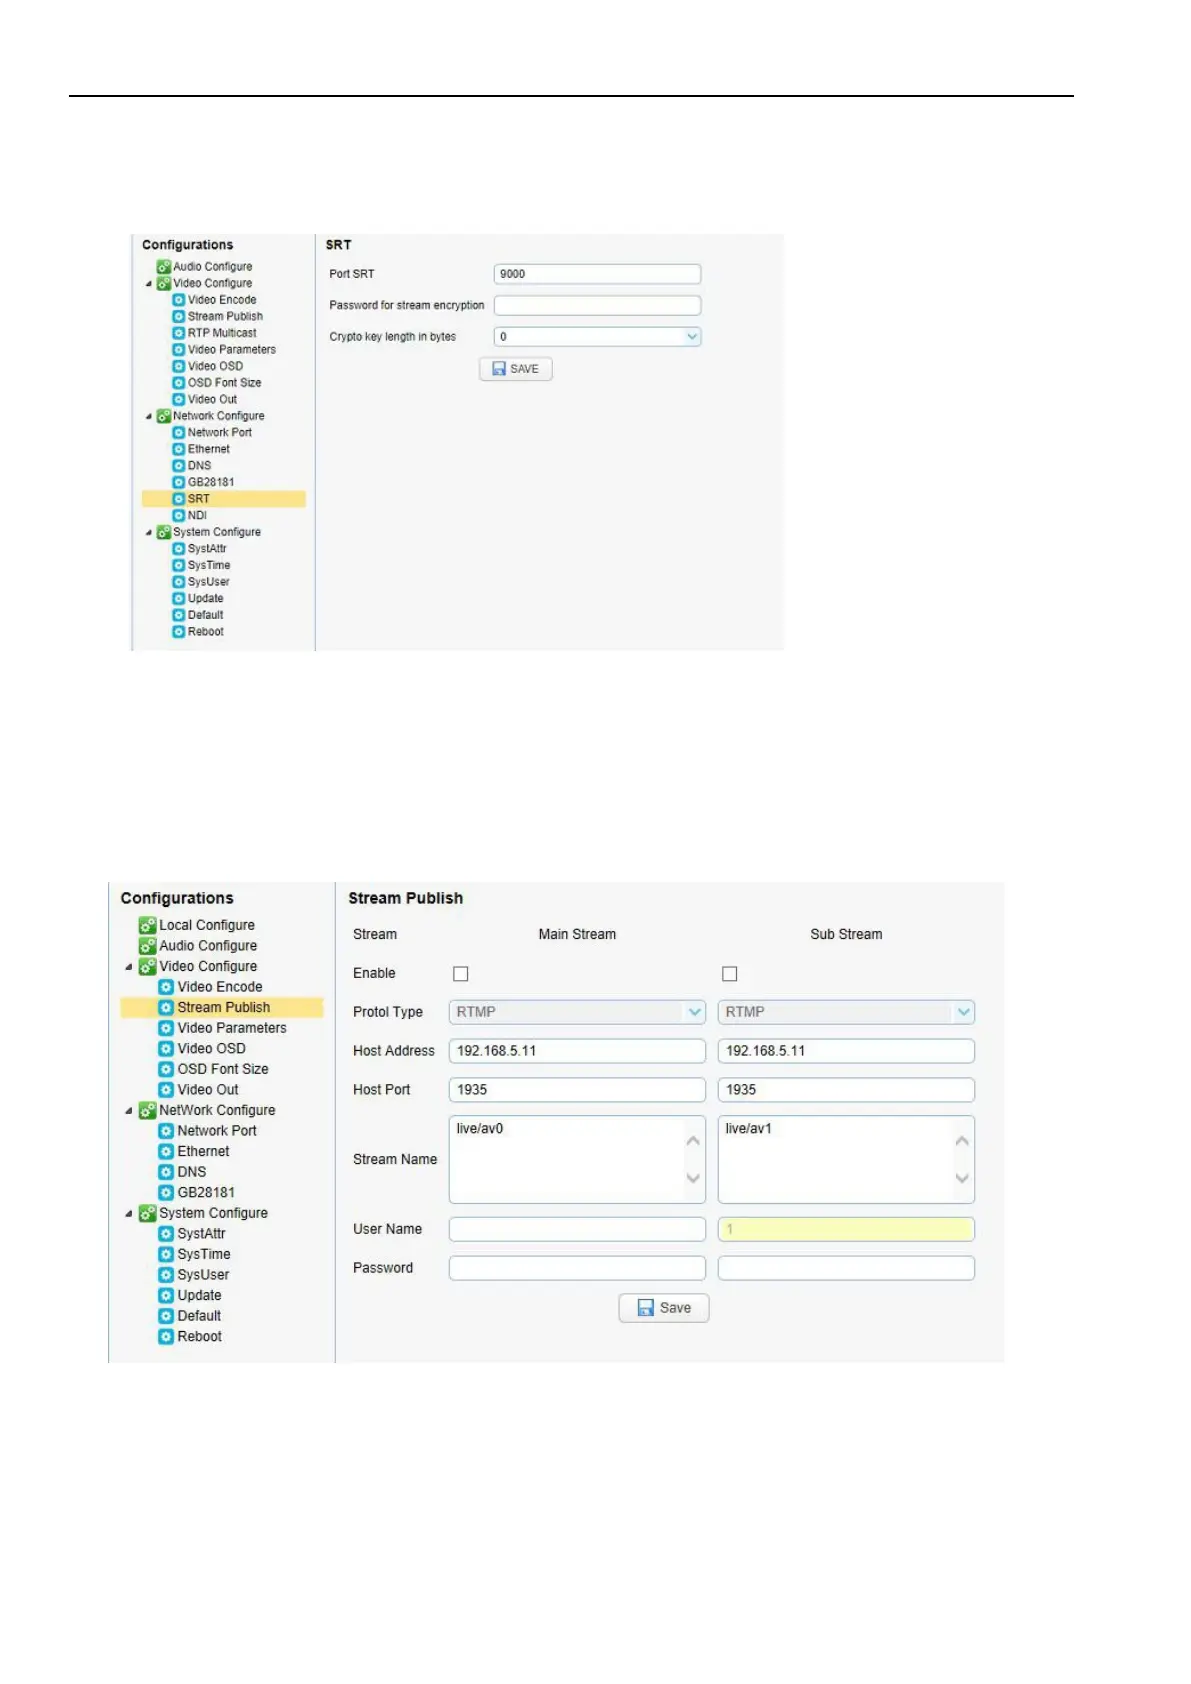The width and height of the screenshot is (1191, 1684).
Task: Open GB28181 in upper tree
Action: click(x=211, y=482)
